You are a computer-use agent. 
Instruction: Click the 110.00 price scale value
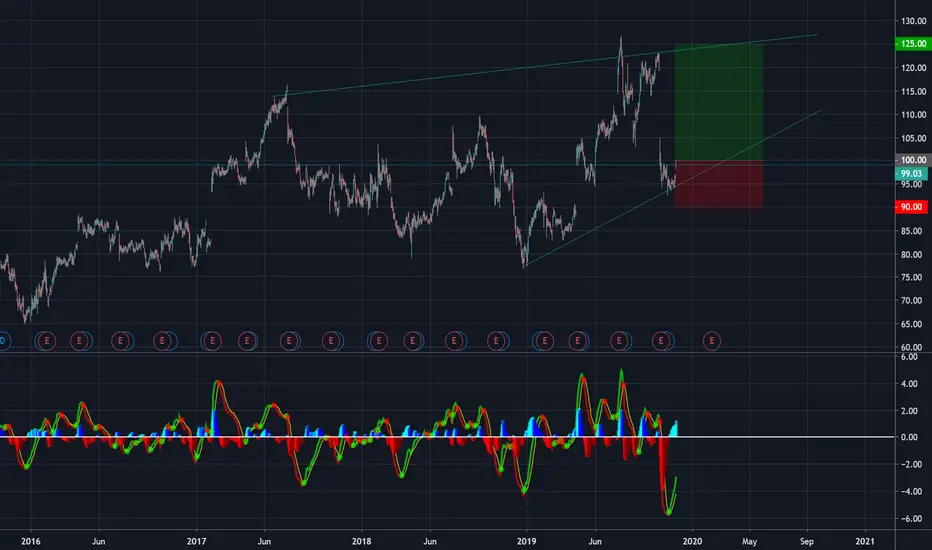[914, 115]
